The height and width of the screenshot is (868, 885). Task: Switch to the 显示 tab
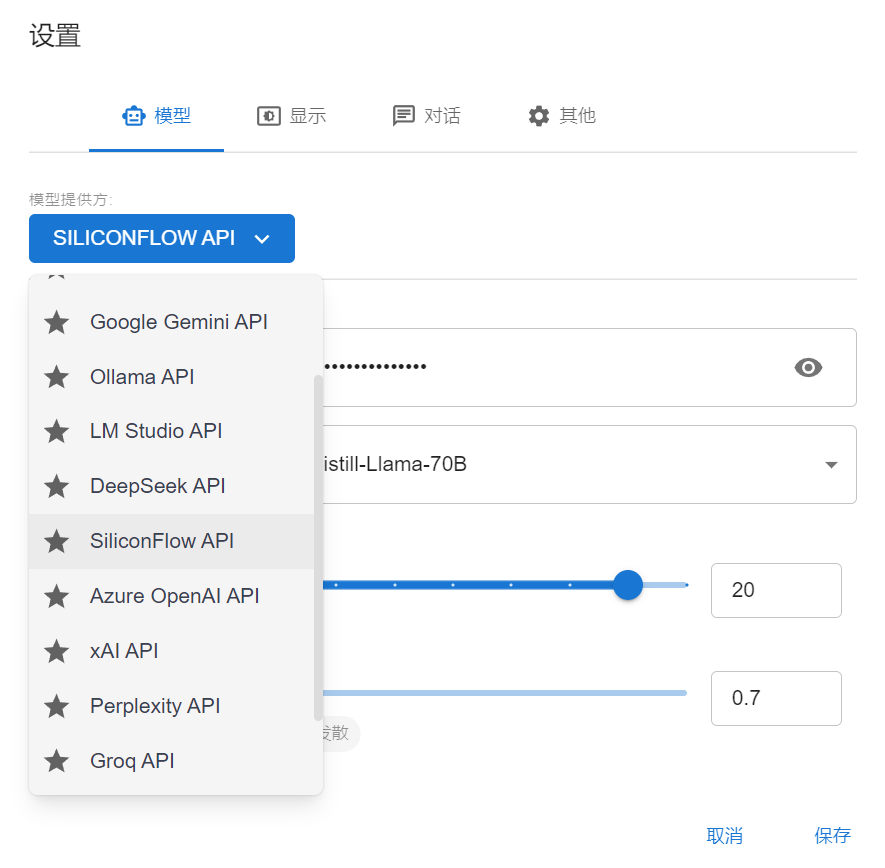pos(291,116)
